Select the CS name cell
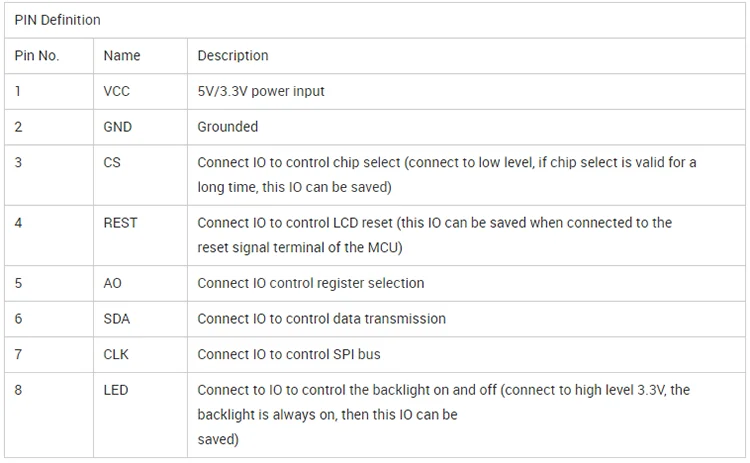The width and height of the screenshot is (750, 463). (112, 162)
